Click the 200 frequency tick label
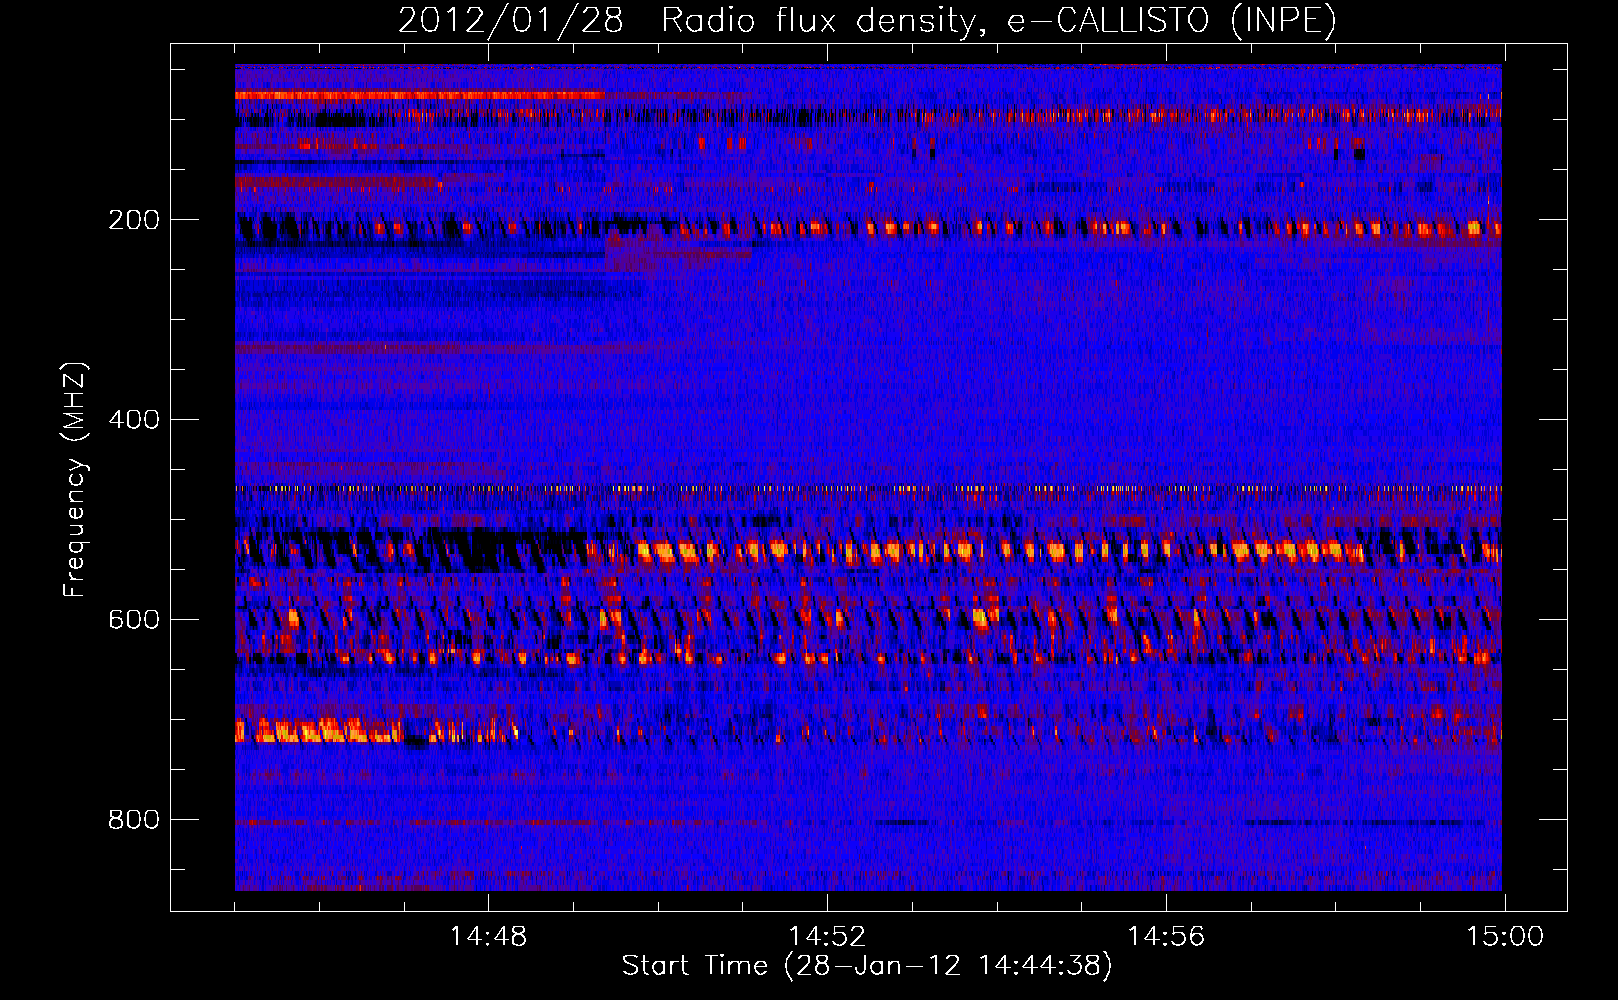The image size is (1618, 1000). [x=134, y=220]
